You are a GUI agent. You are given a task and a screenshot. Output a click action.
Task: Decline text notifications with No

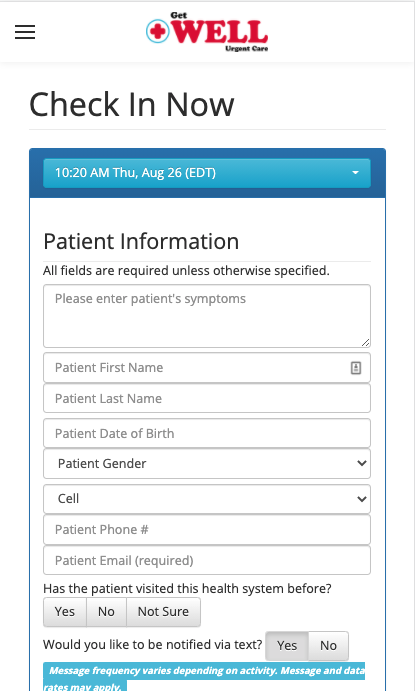click(328, 646)
